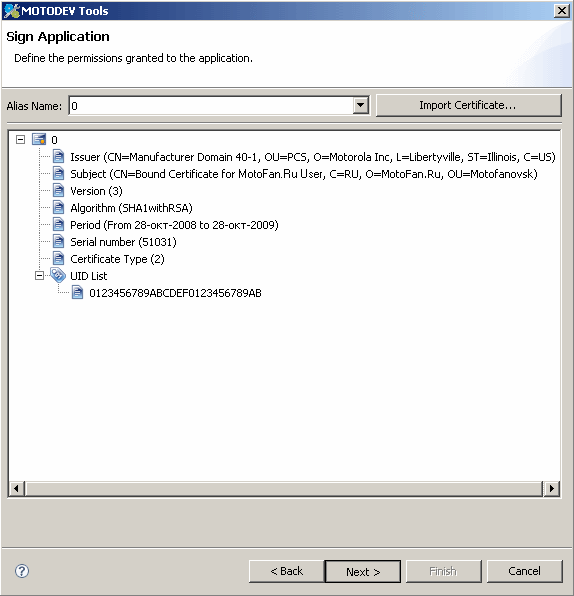The height and width of the screenshot is (596, 574).
Task: Collapse the root certificate node 0
Action: (21, 139)
